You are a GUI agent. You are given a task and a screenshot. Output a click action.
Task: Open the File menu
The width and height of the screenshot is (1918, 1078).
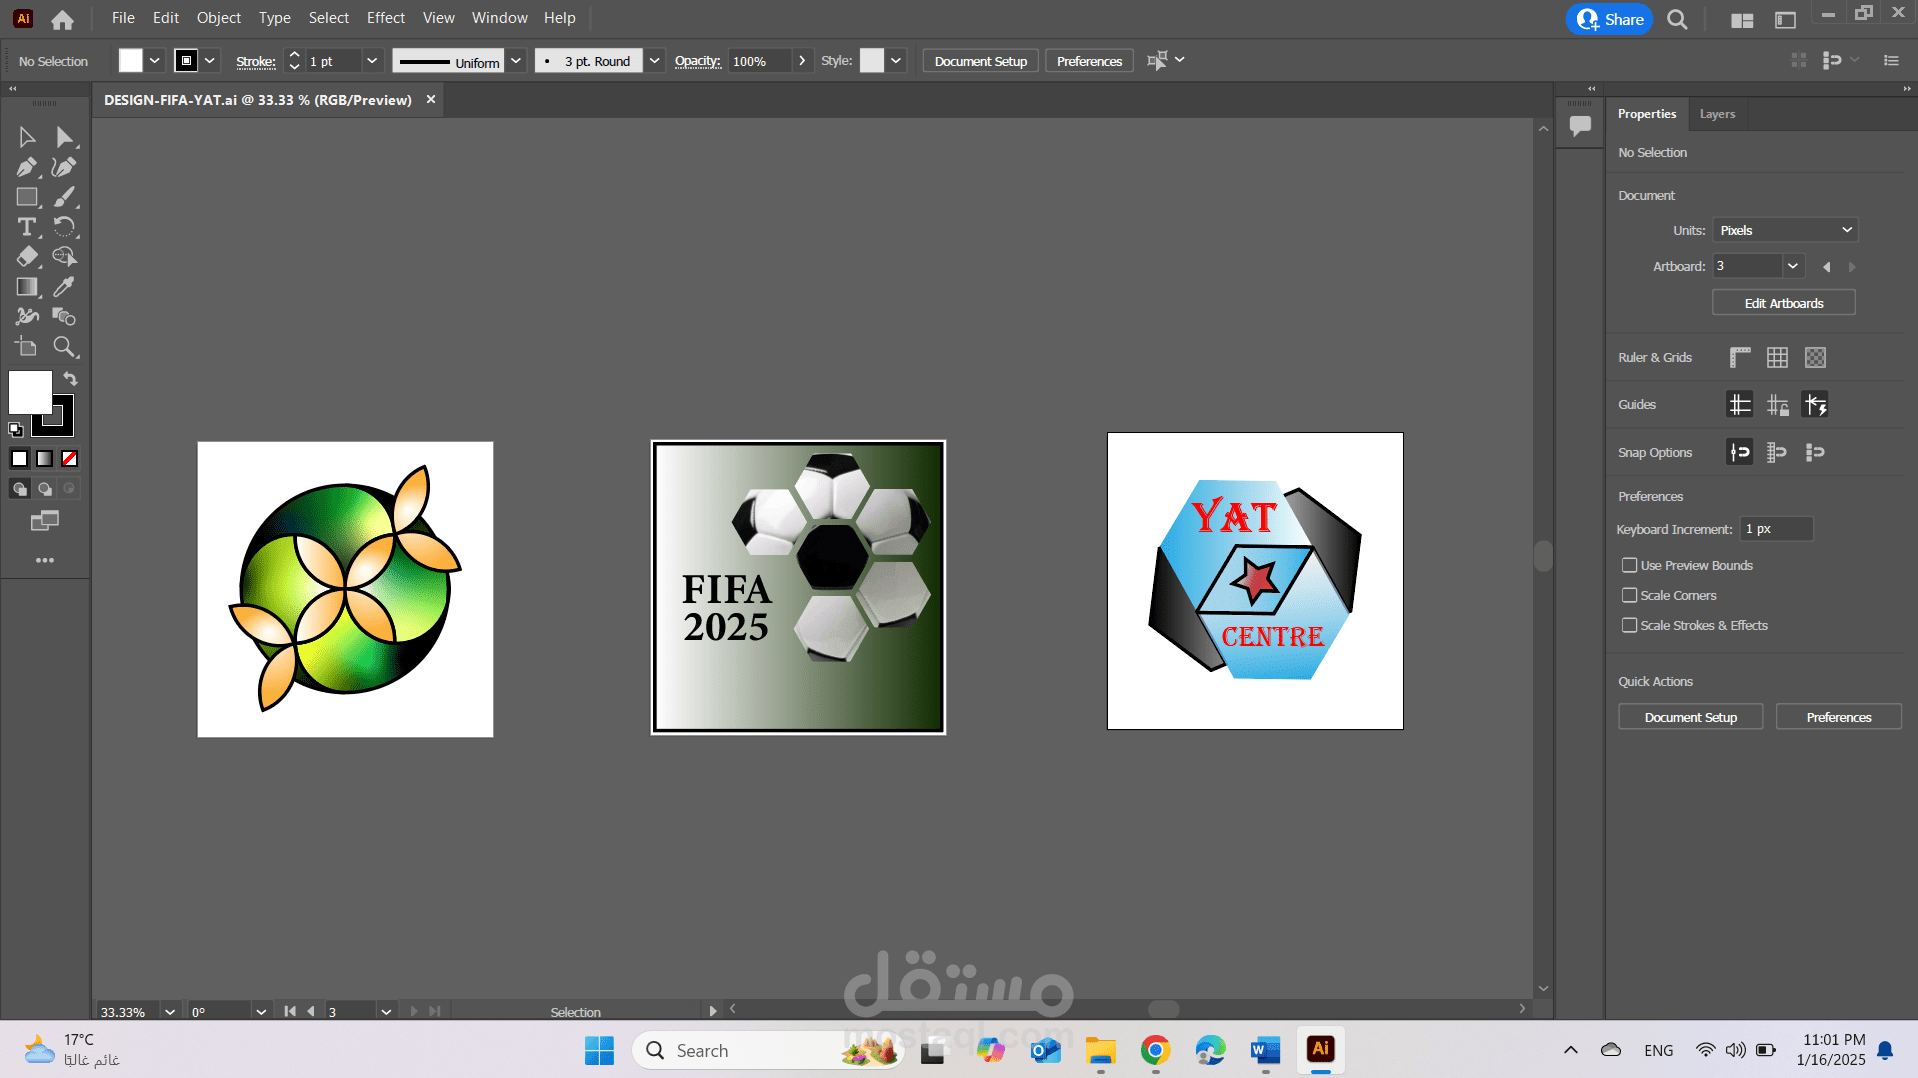[123, 18]
